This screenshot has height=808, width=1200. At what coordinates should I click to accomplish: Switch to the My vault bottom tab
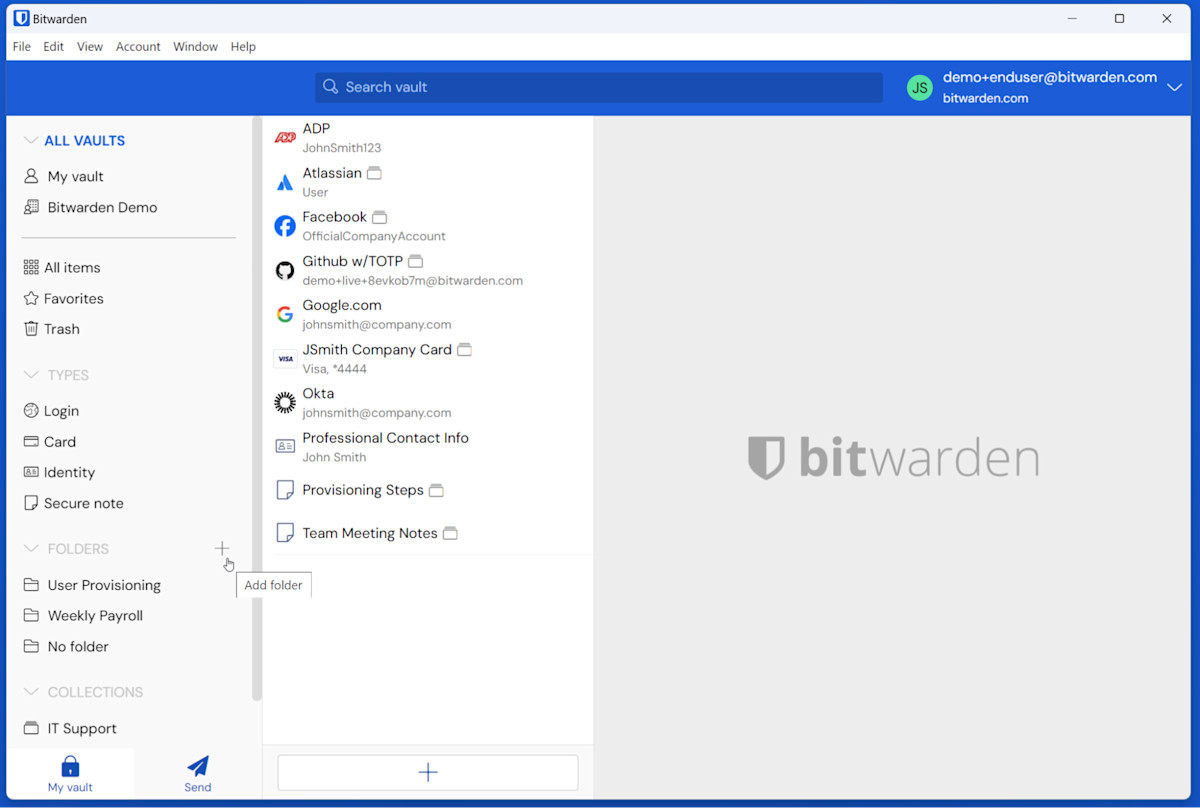coord(70,773)
